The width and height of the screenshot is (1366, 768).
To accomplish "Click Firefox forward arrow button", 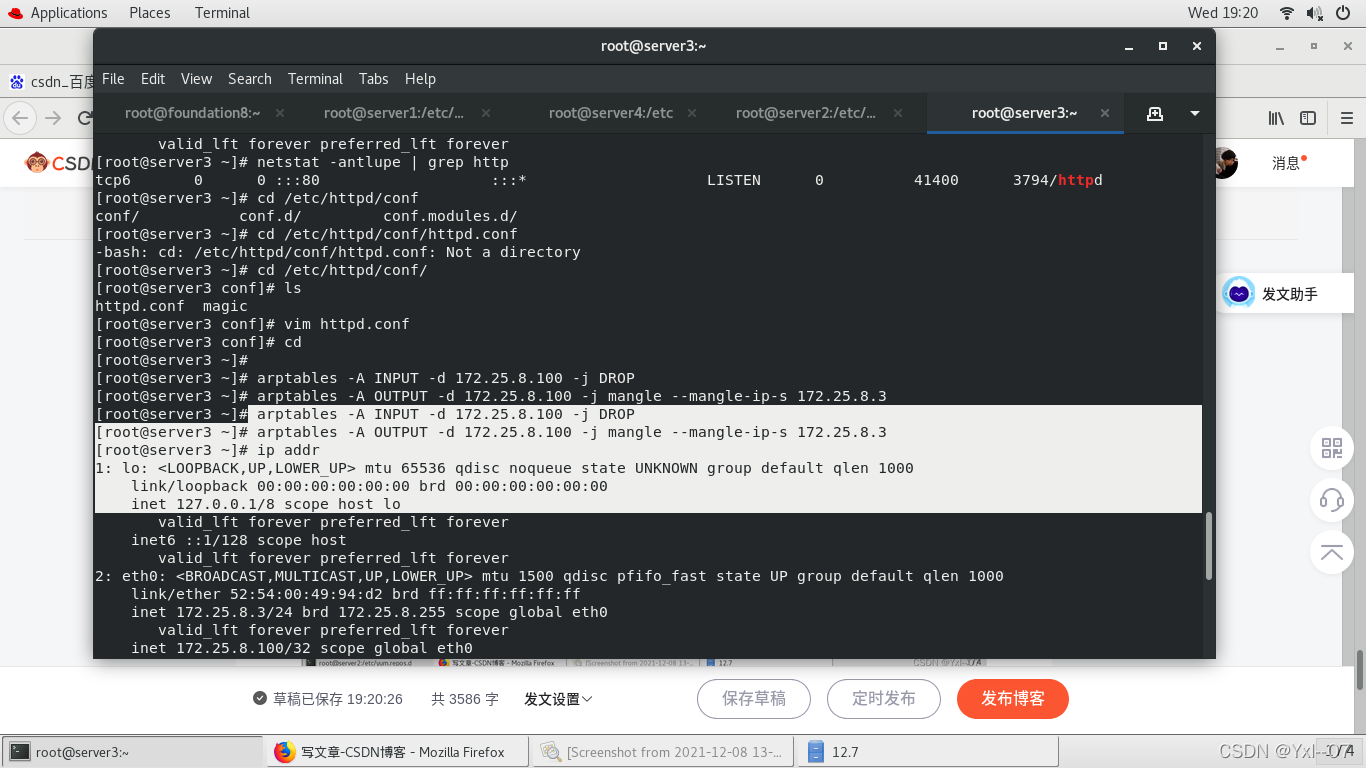I will [x=54, y=118].
